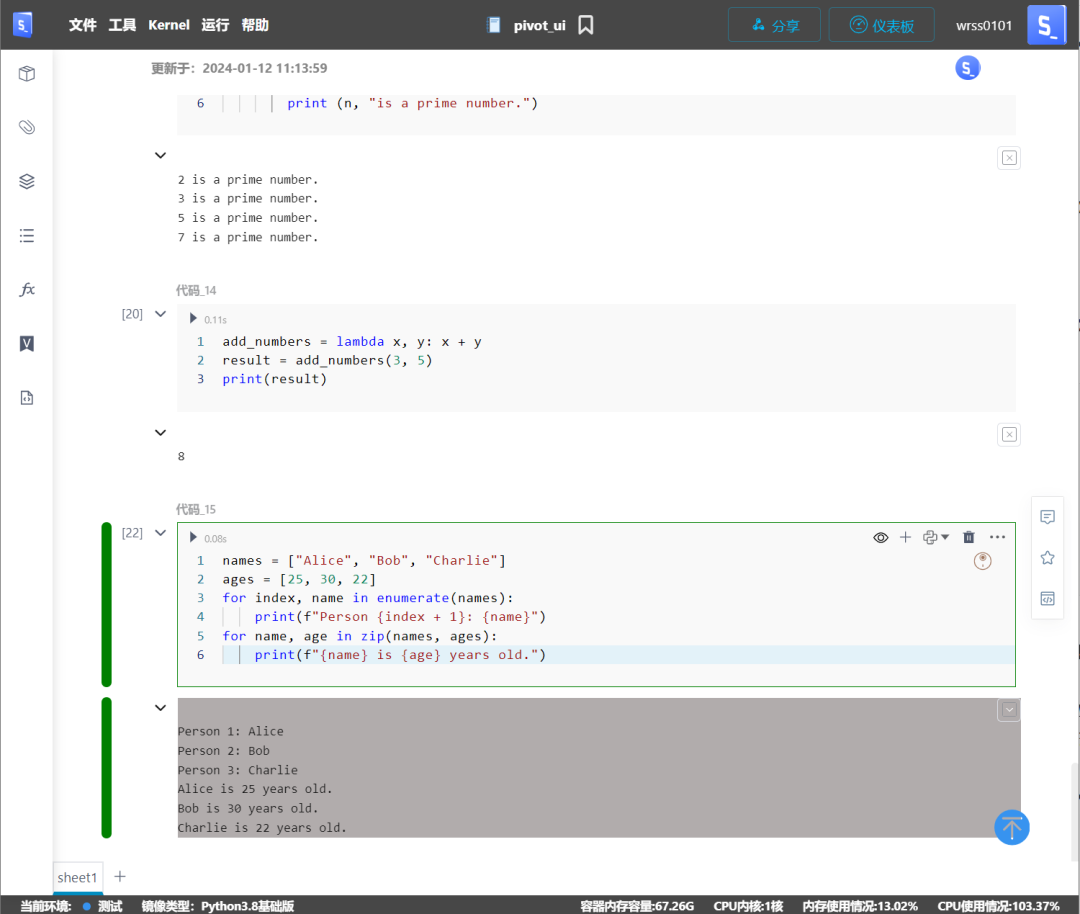Click the fx function icon in sidebar
This screenshot has height=914, width=1080.
[x=27, y=290]
